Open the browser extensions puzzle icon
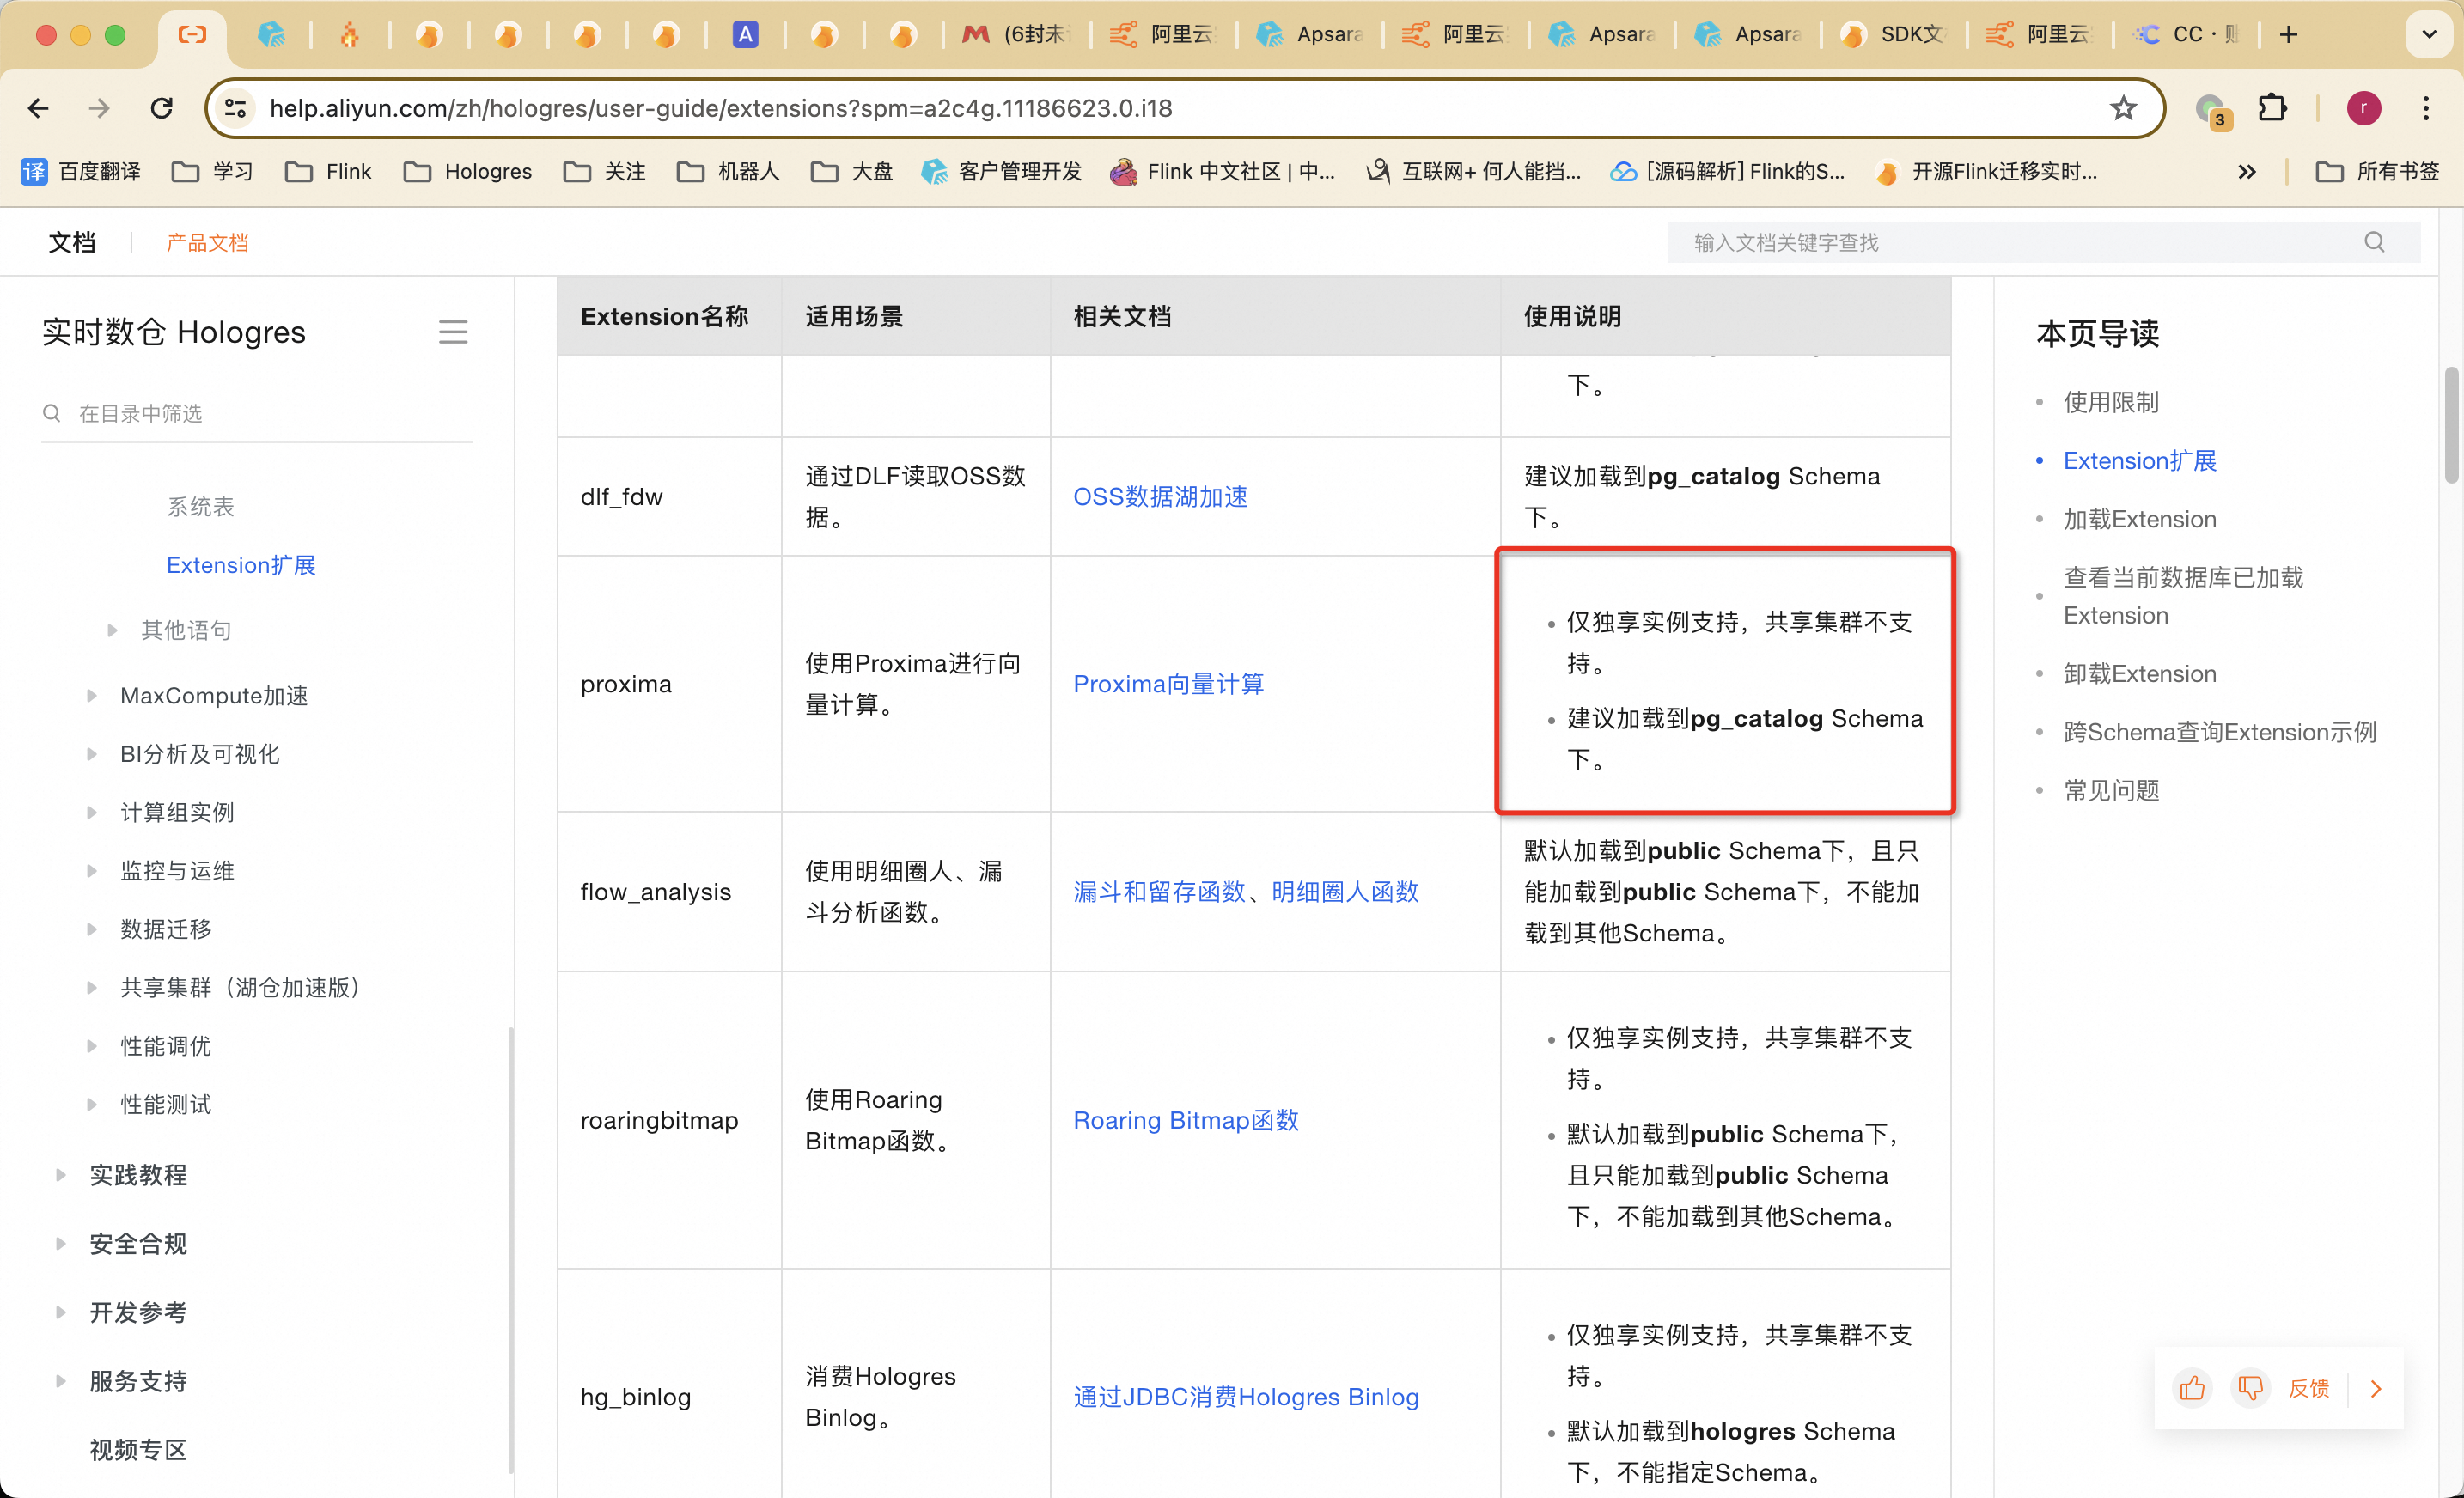Image resolution: width=2464 pixels, height=1498 pixels. 2272,108
